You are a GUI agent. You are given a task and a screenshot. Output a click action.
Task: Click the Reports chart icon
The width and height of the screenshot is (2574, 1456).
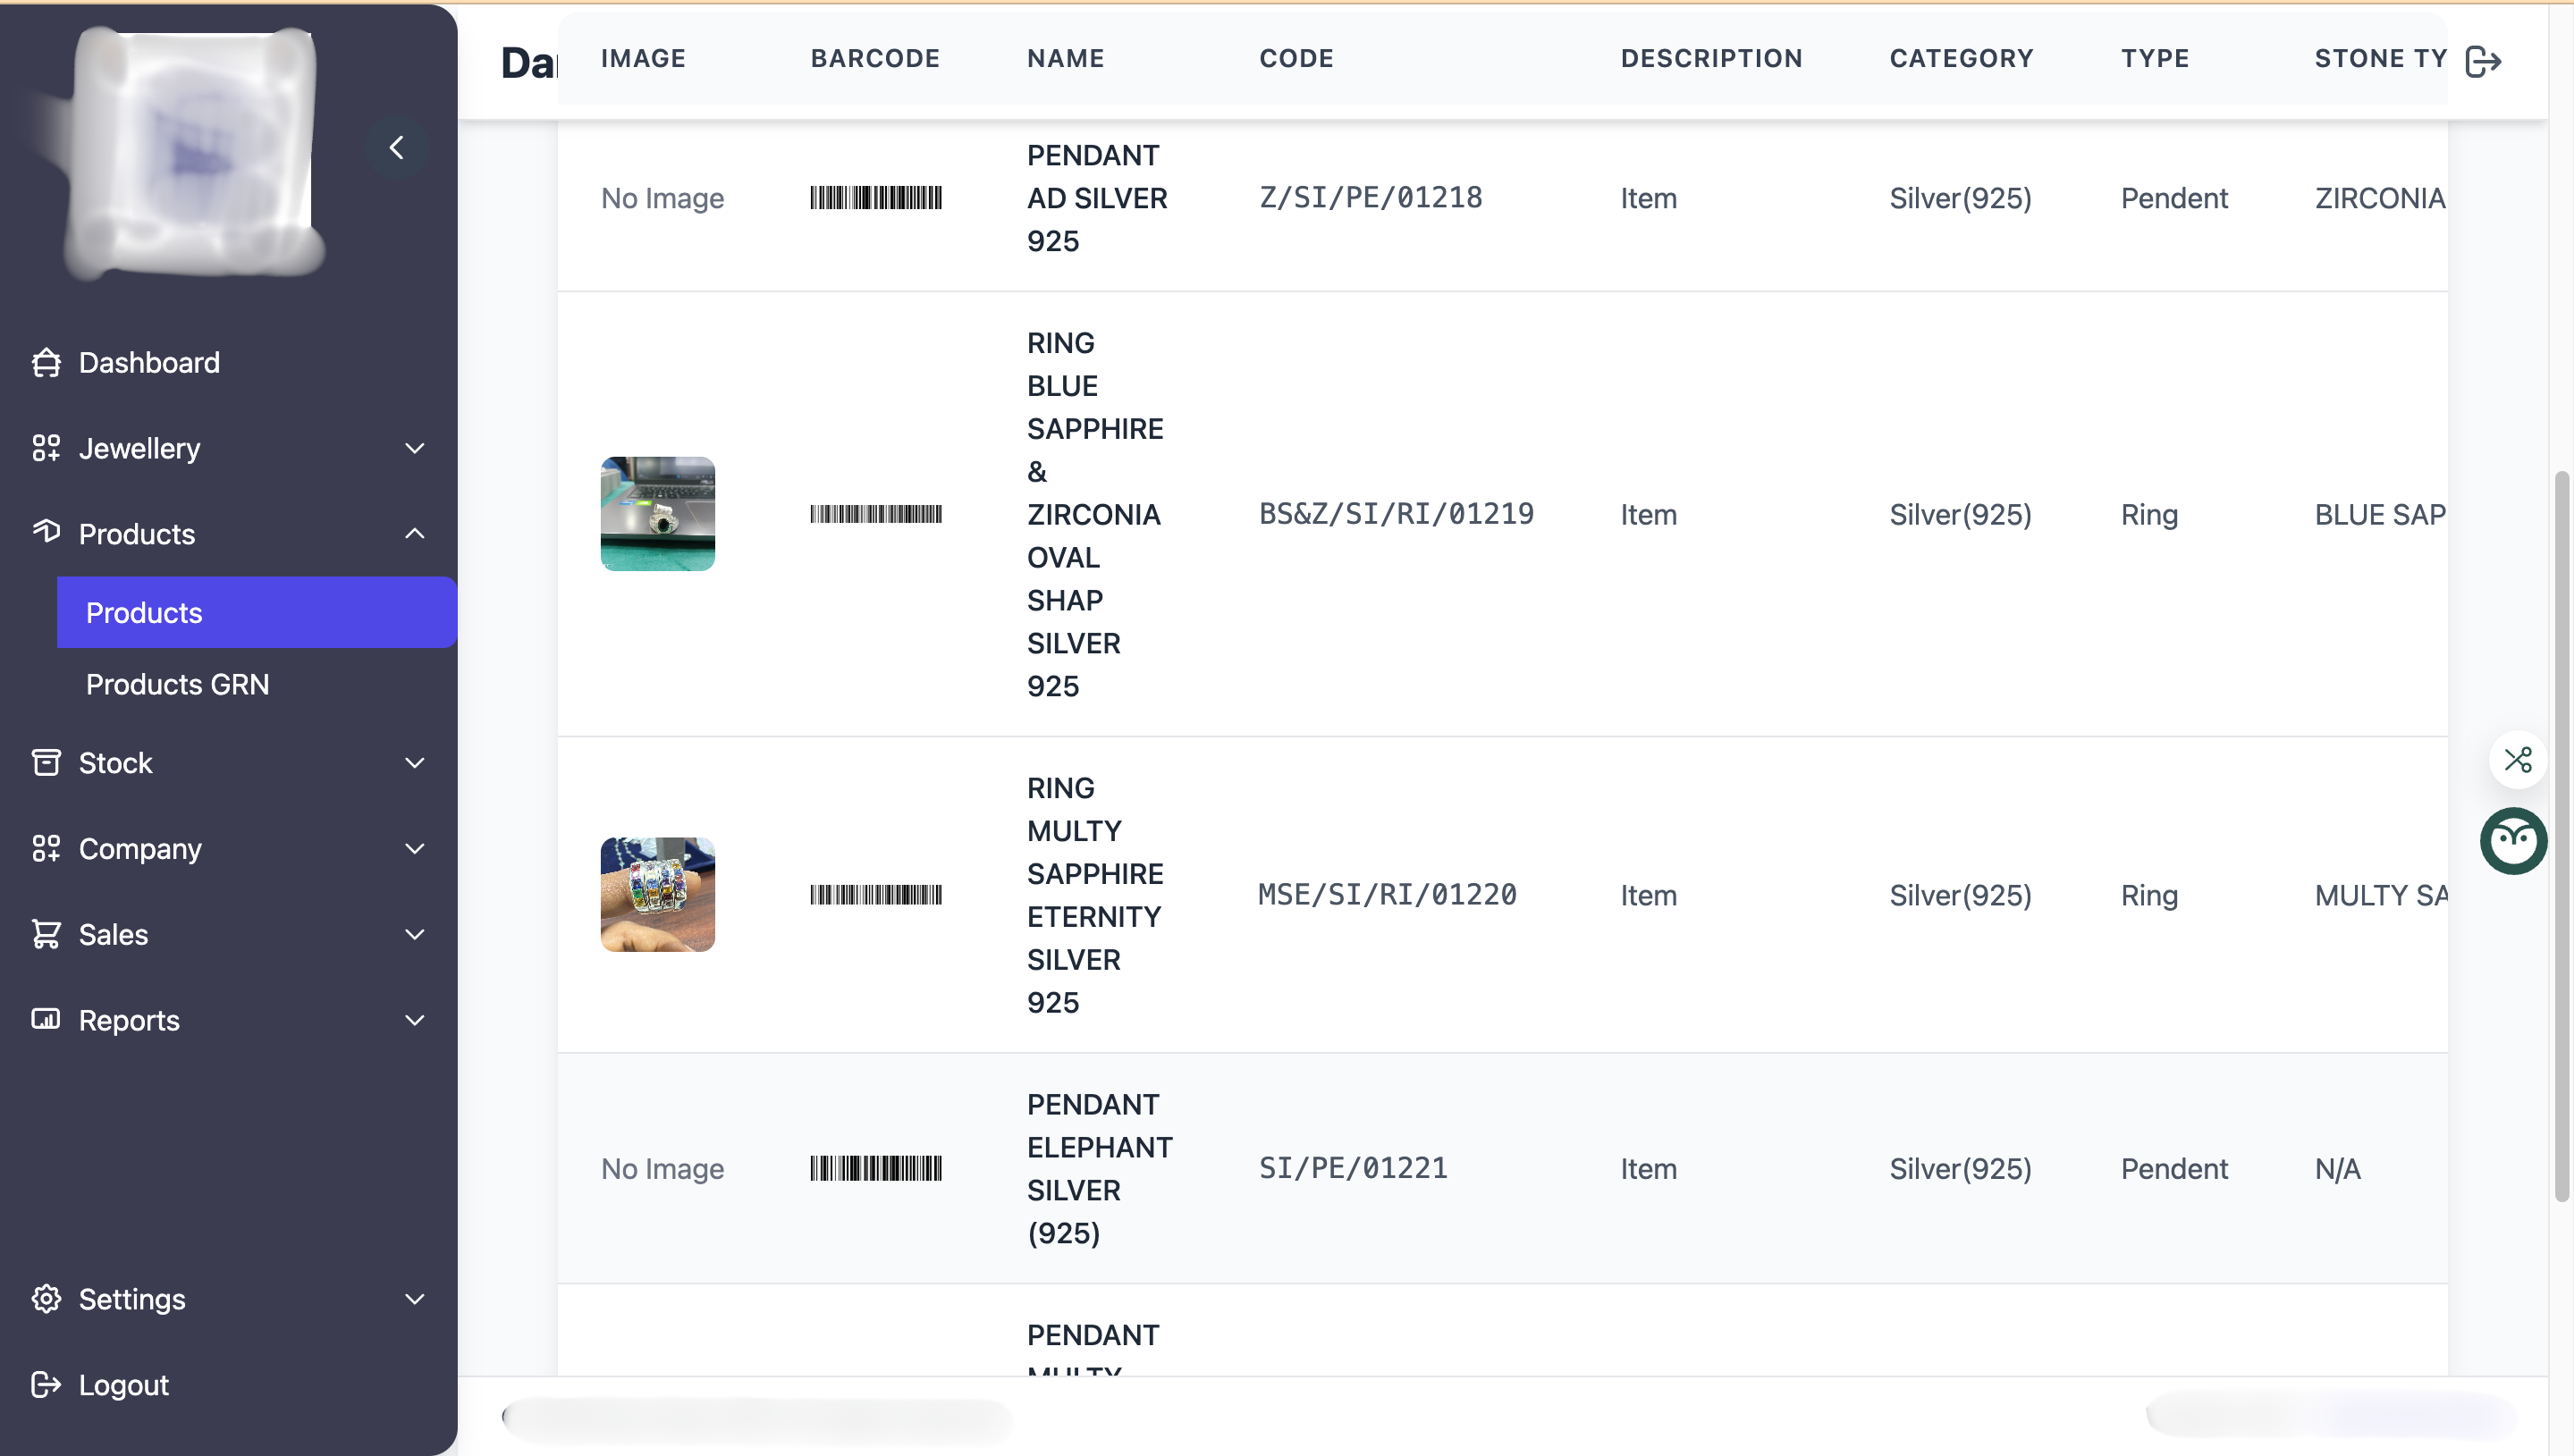[46, 1019]
